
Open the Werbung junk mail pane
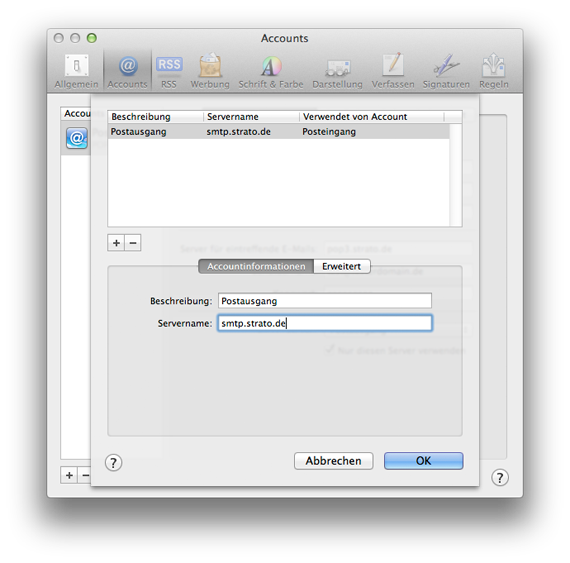[210, 72]
